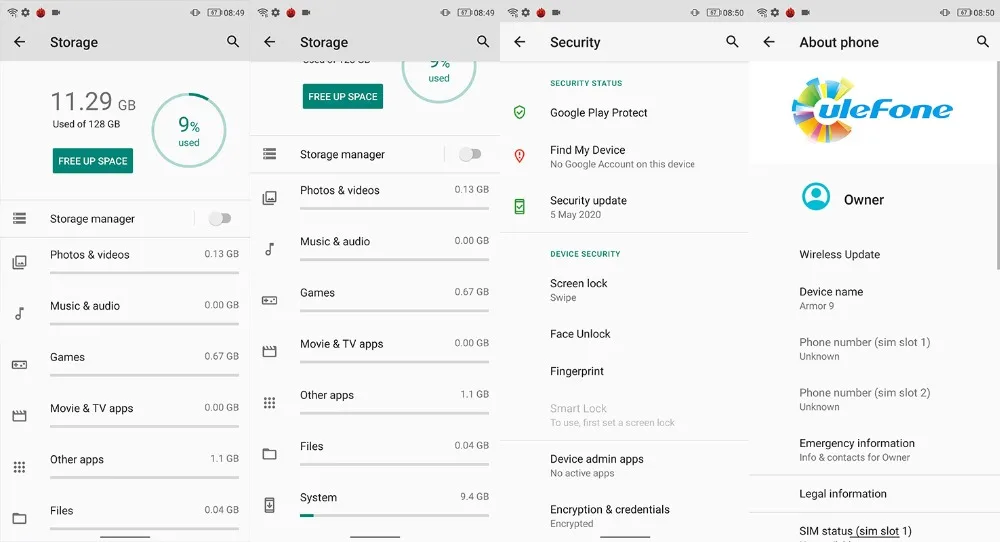
Task: Open Device name Armor 9
Action: [874, 298]
